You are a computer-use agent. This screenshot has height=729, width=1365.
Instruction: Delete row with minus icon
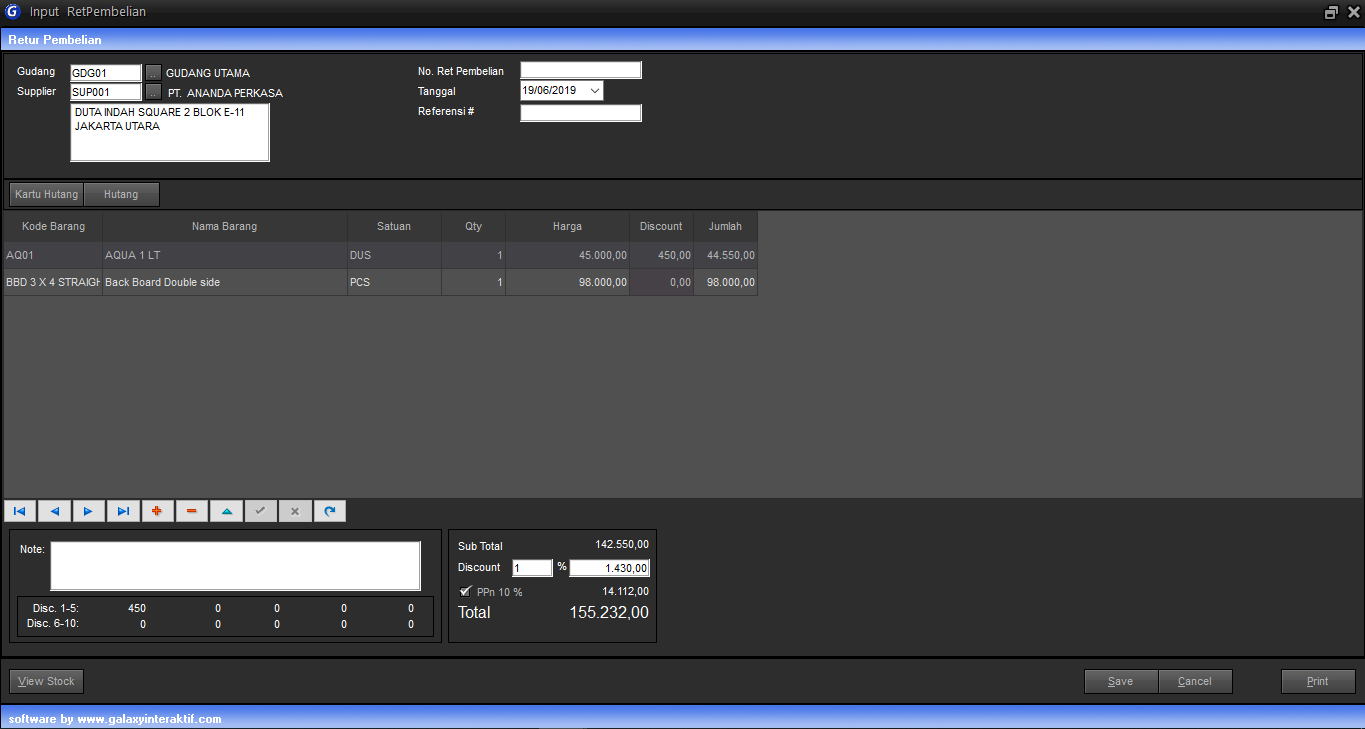point(191,511)
